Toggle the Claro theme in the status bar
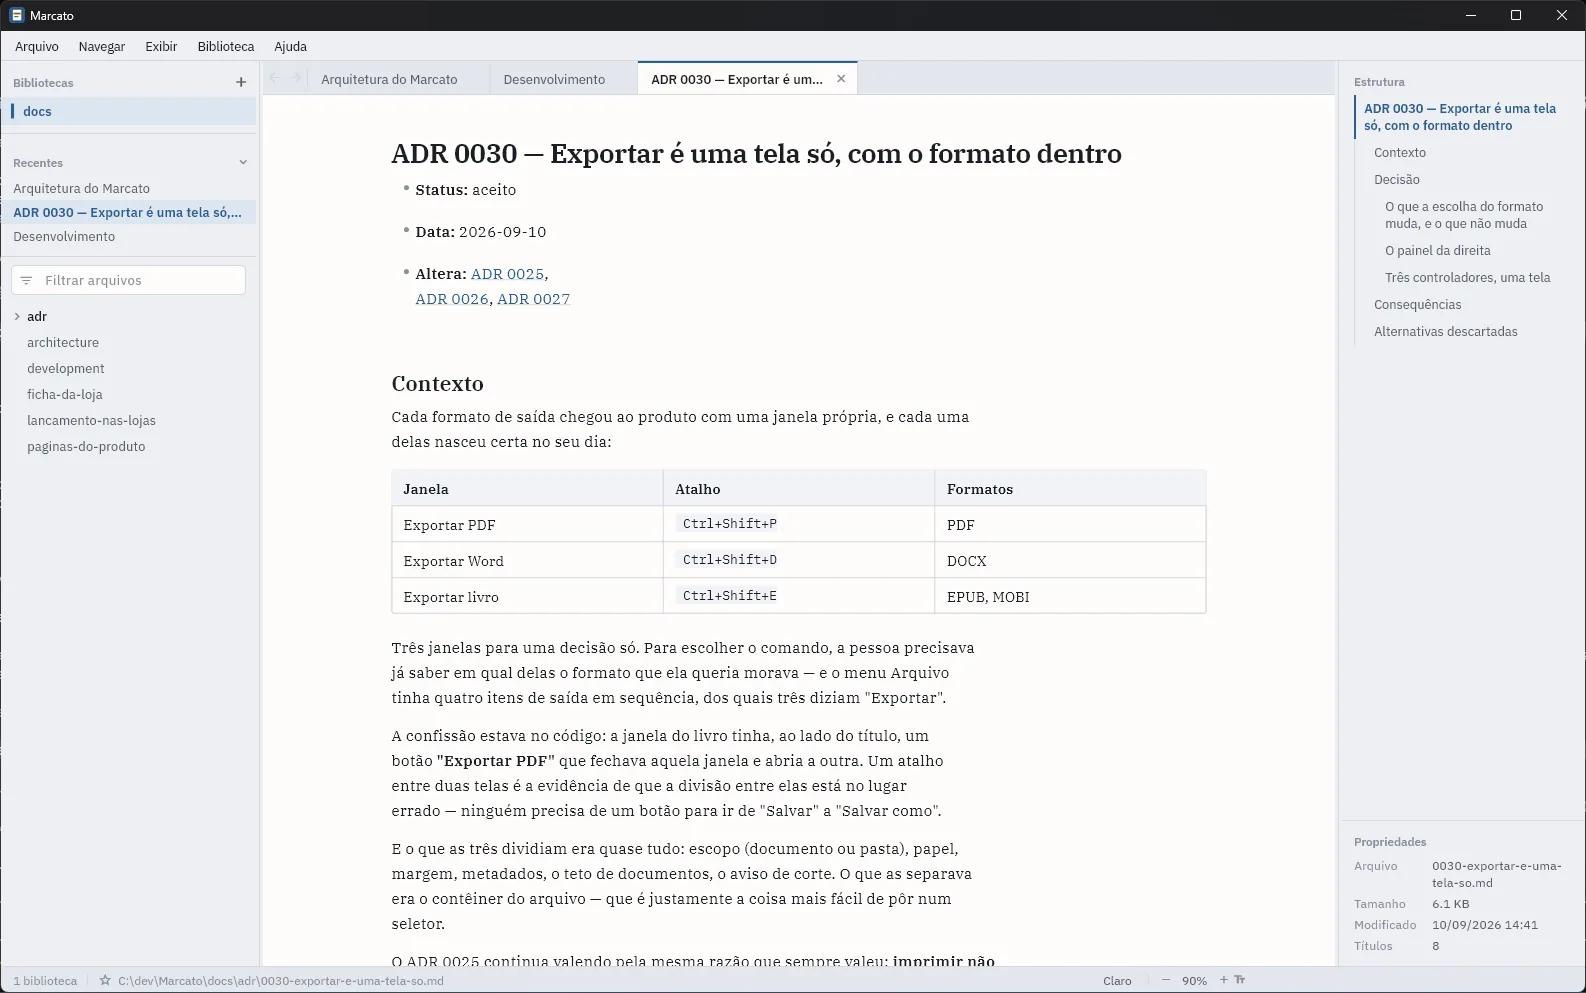1586x993 pixels. pyautogui.click(x=1117, y=981)
